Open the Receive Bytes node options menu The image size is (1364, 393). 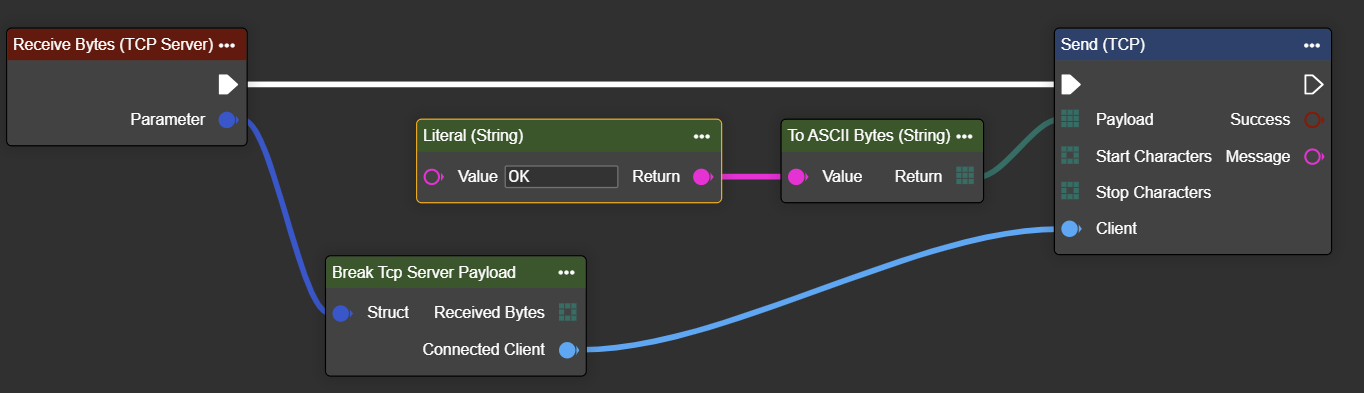point(227,45)
